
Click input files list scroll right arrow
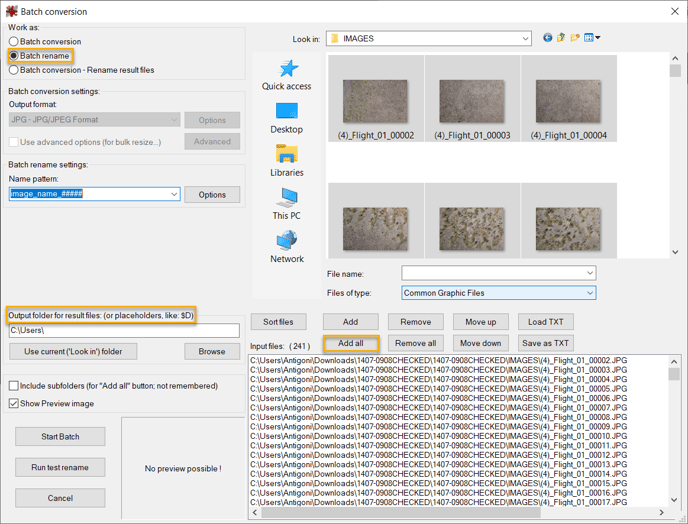coord(662,512)
